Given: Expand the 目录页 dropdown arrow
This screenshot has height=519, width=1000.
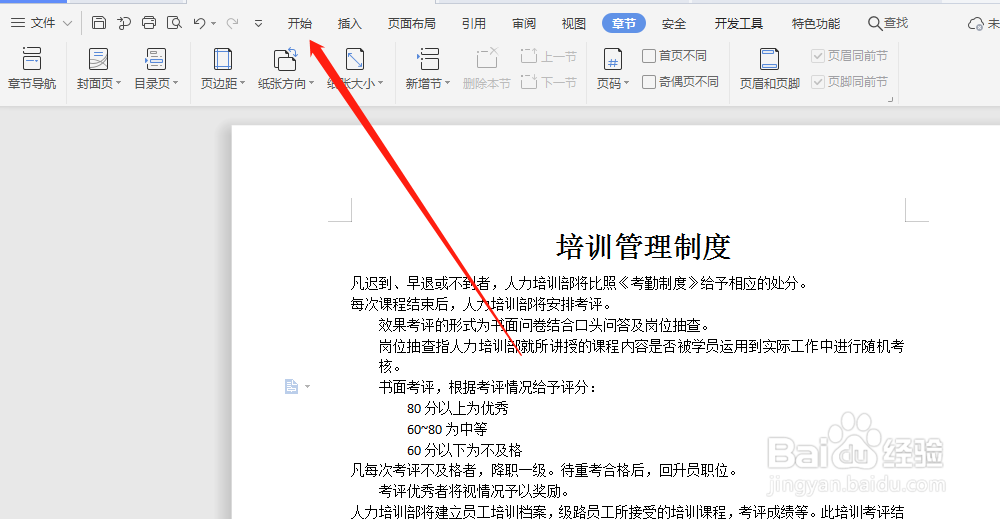Looking at the screenshot, I should pyautogui.click(x=176, y=83).
